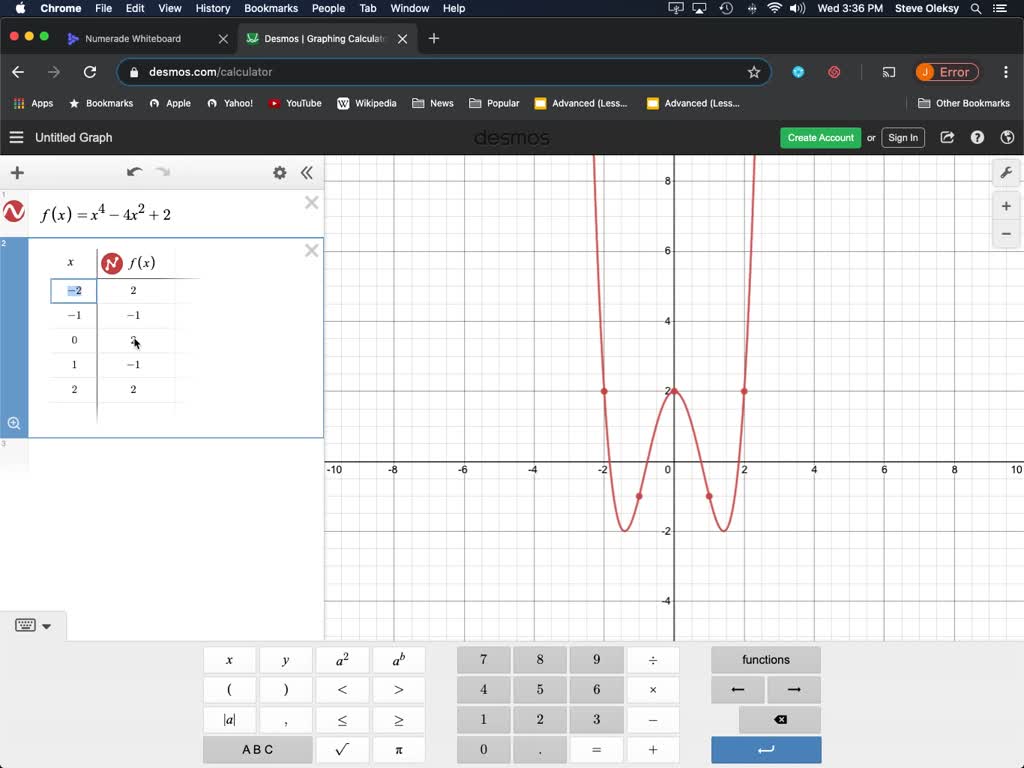
Task: Click the Sign In link
Action: 902,137
